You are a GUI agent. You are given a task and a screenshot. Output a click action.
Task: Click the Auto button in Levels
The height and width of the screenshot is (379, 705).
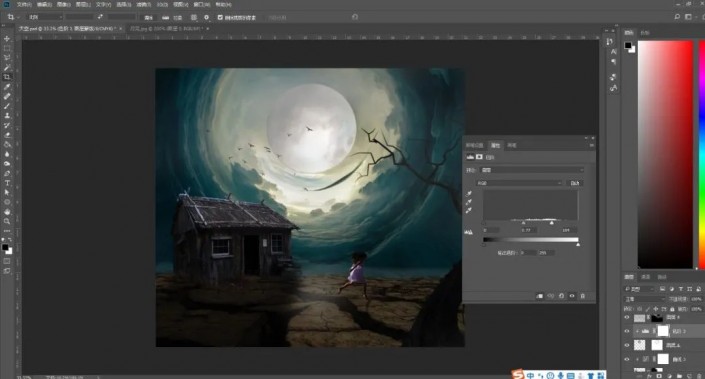pyautogui.click(x=575, y=183)
